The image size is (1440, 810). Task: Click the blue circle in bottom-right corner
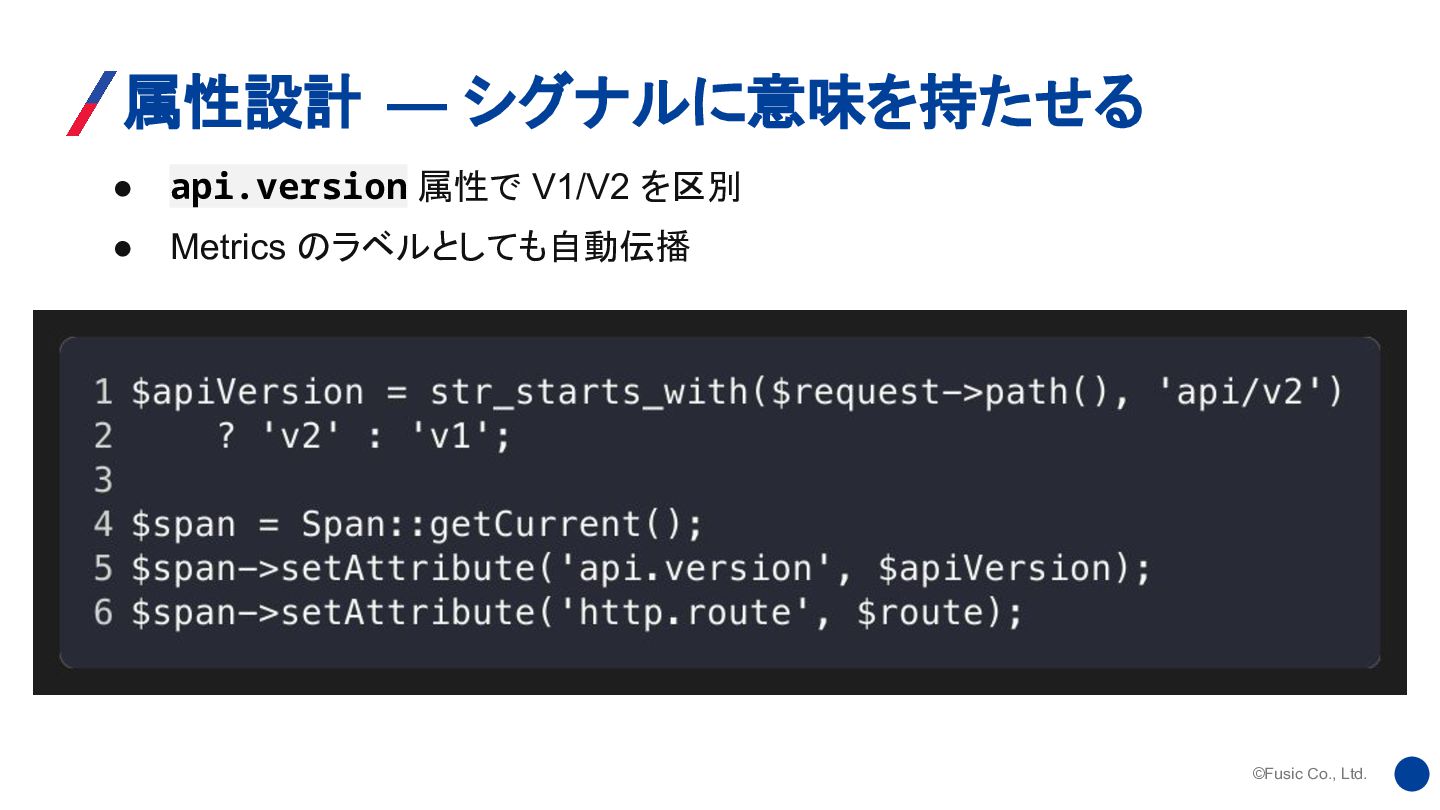[1412, 774]
